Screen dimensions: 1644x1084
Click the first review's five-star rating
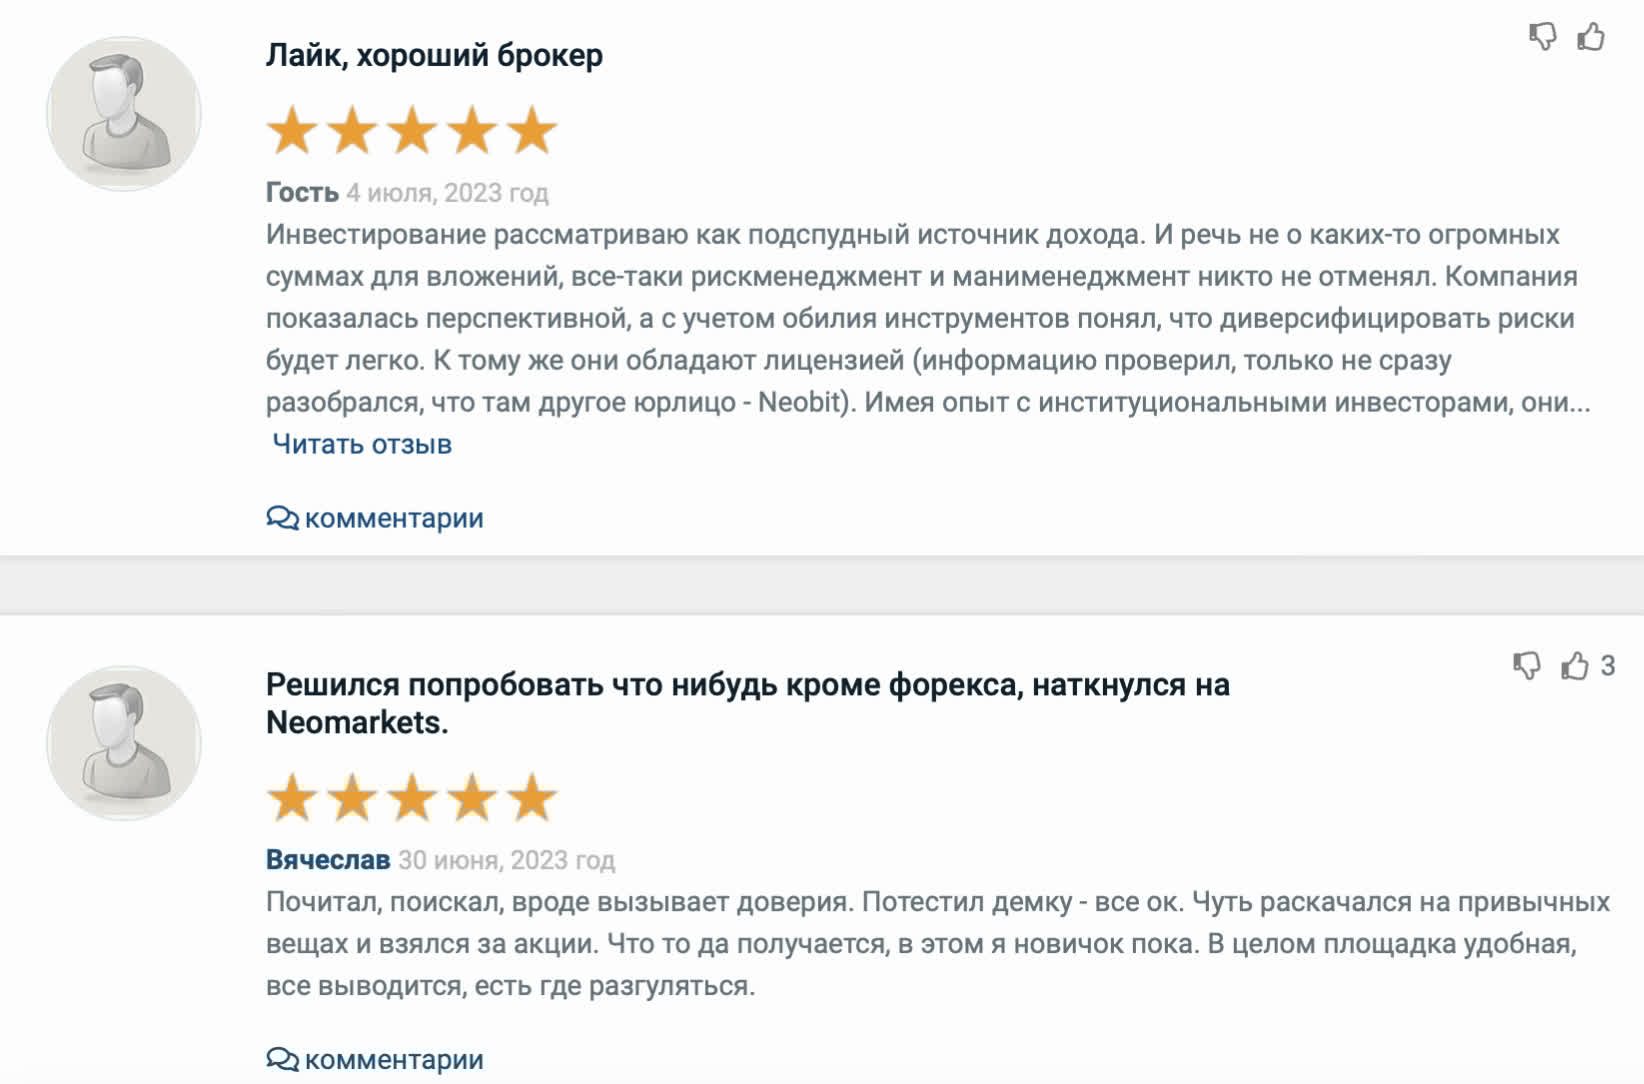[412, 131]
